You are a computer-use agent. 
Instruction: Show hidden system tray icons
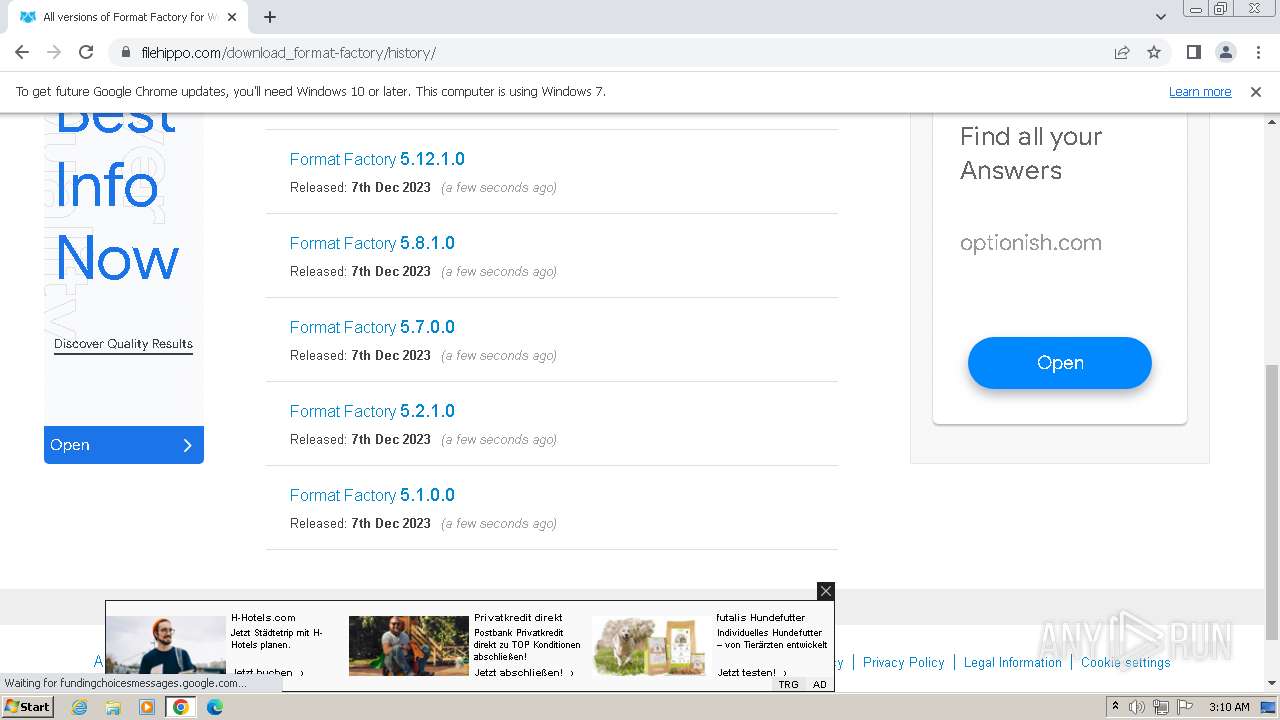pos(1115,706)
